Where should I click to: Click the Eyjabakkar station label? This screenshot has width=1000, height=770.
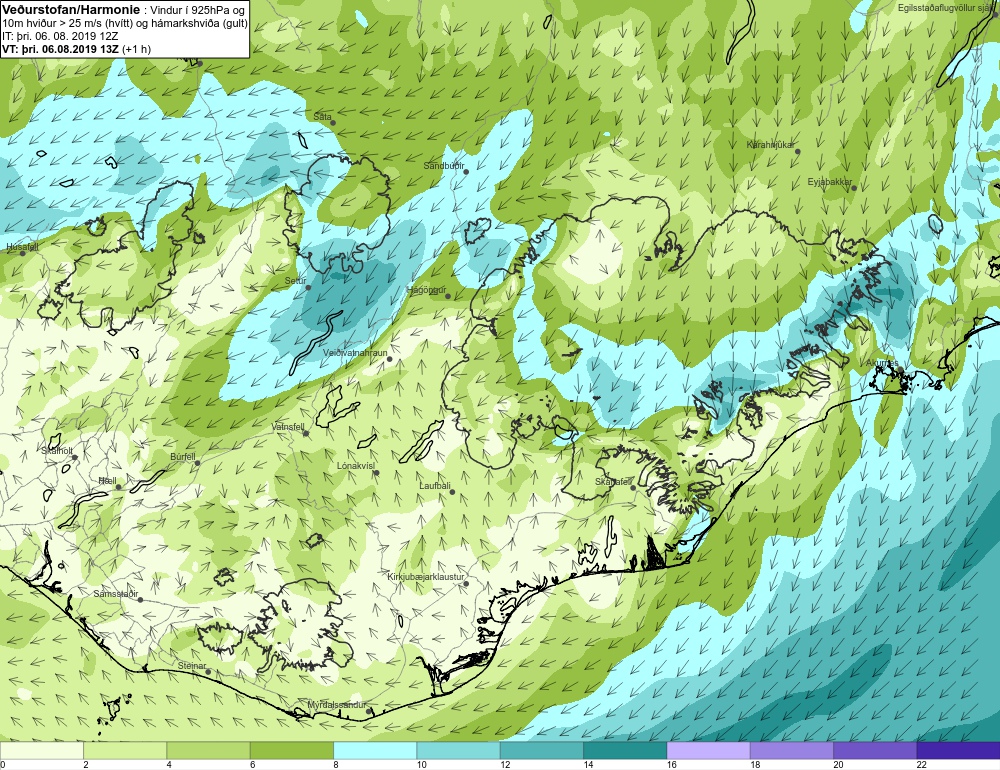[x=829, y=182]
